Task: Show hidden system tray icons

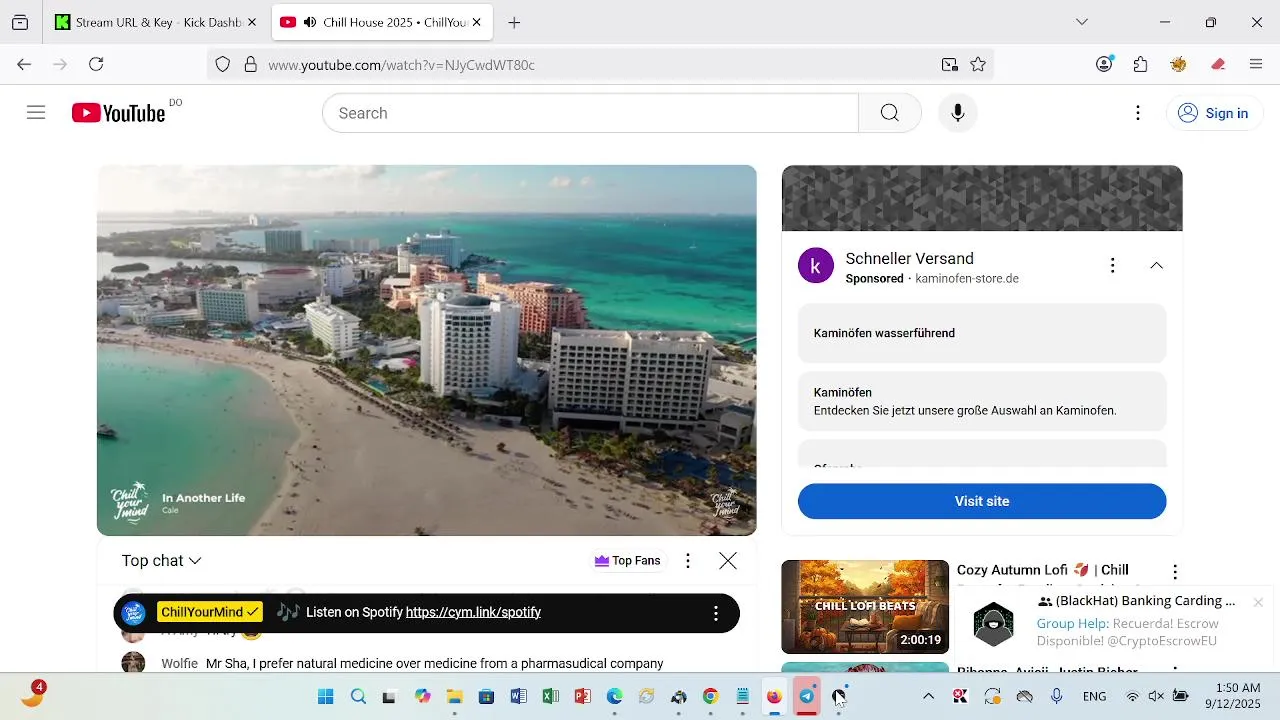Action: (928, 696)
